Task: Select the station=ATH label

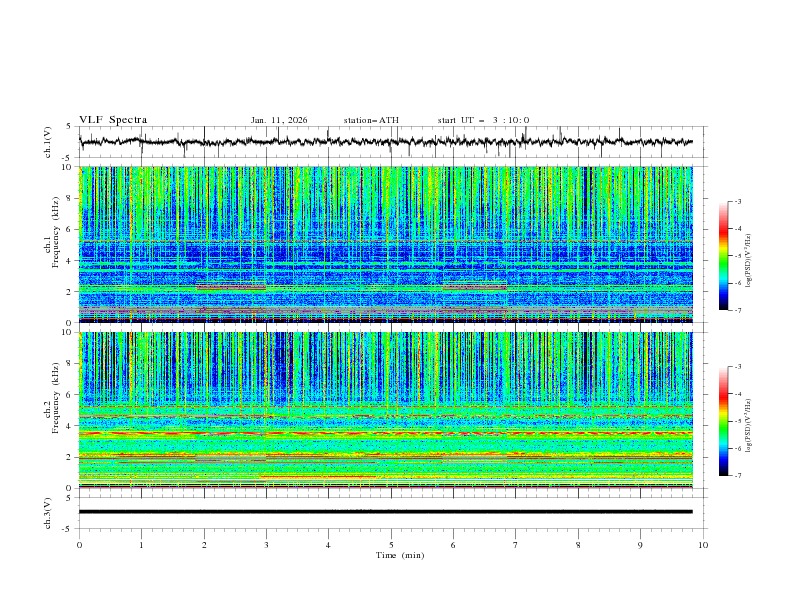Action: point(371,120)
